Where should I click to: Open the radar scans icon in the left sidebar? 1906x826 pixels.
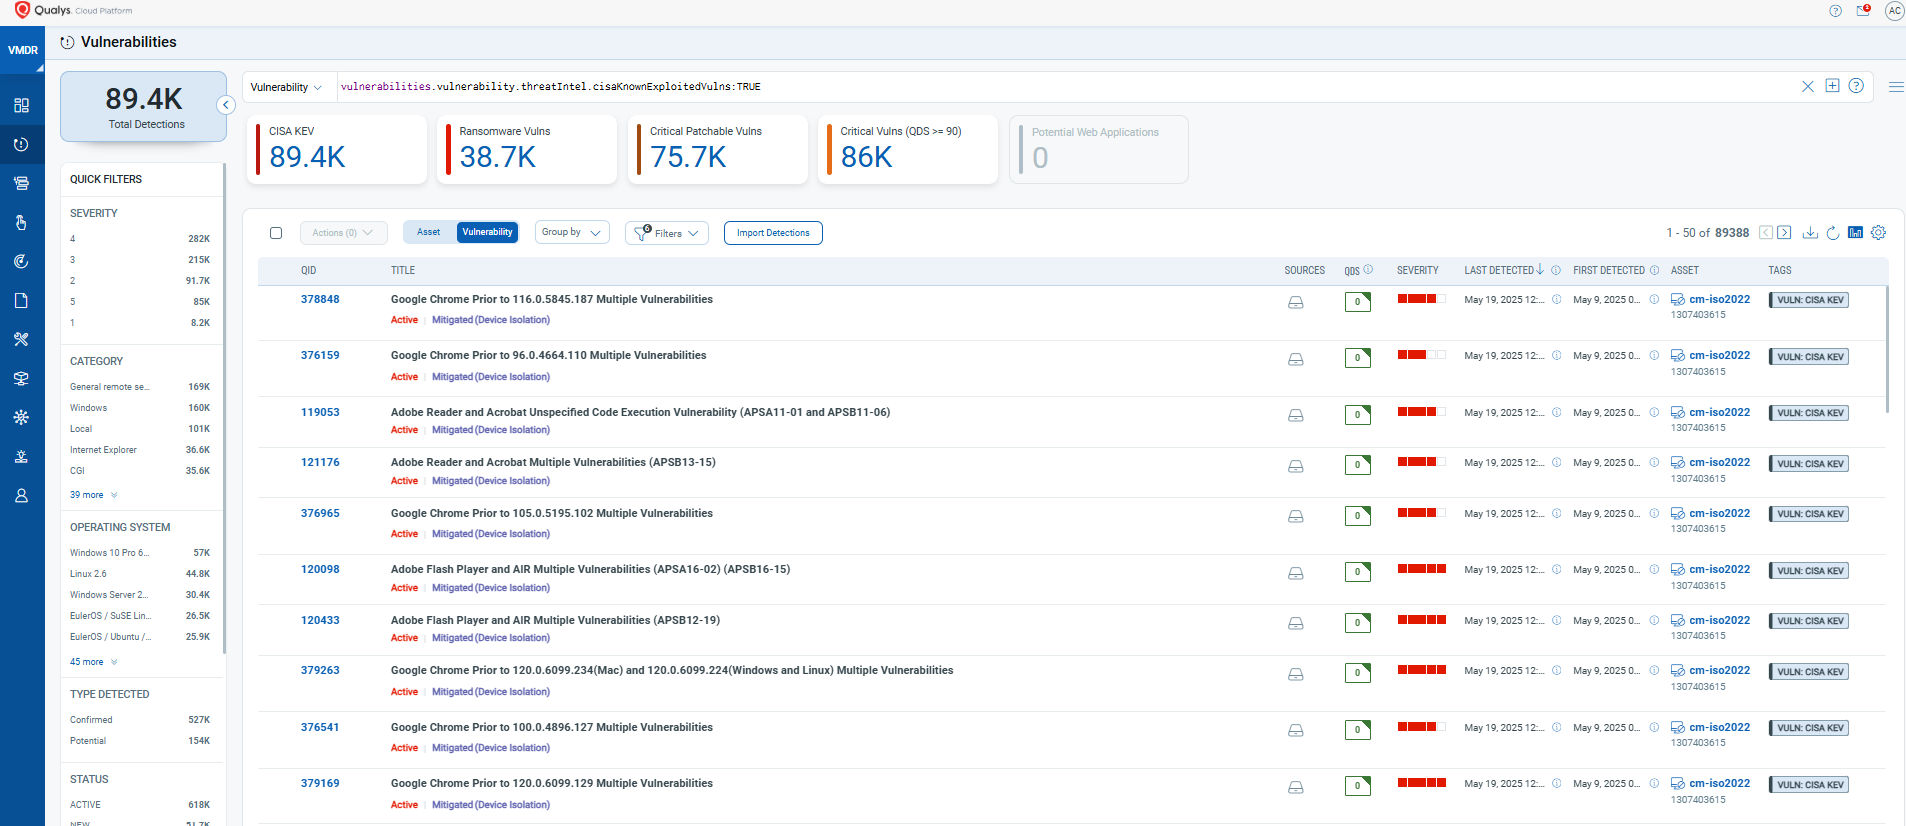point(21,261)
